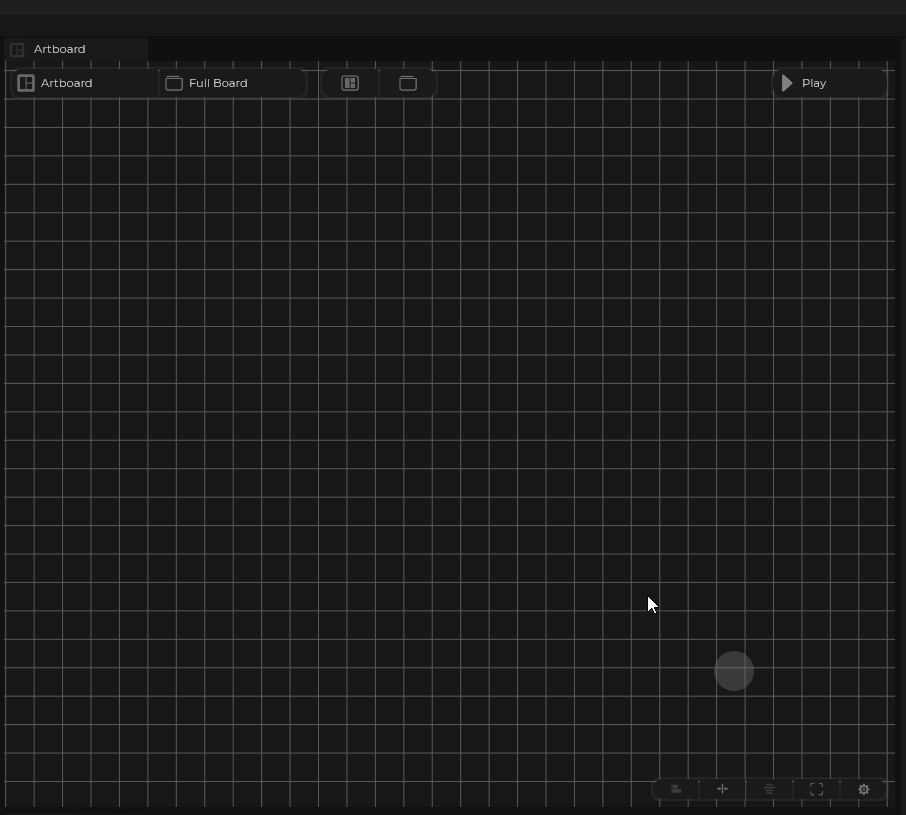
Task: Toggle the icon-only artboard layout button
Action: [350, 83]
